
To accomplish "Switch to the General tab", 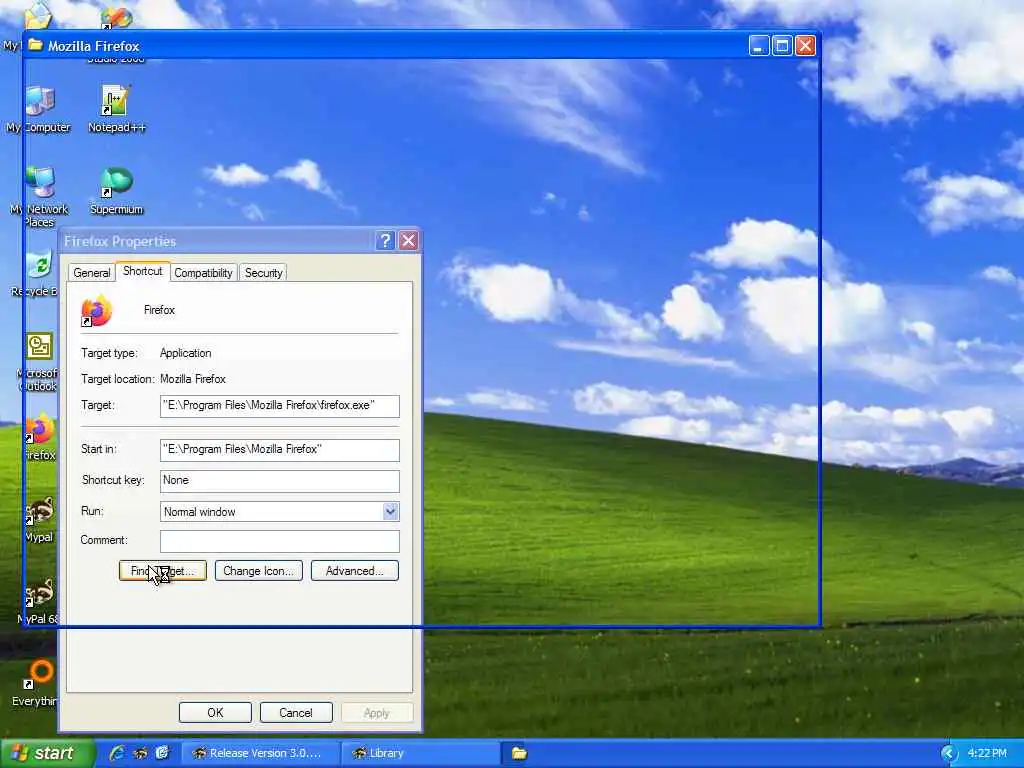I will [x=91, y=273].
